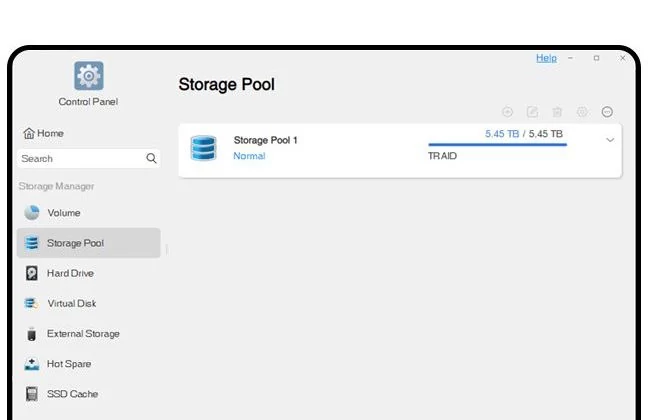
Task: Open the Help link
Action: 546,58
